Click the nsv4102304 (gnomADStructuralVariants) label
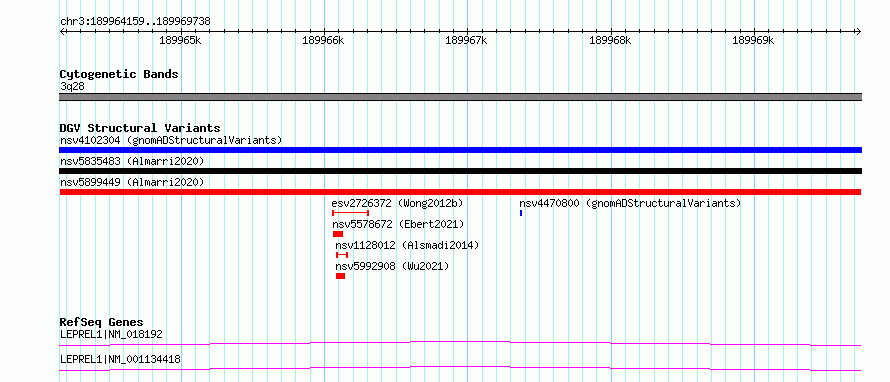This screenshot has height=382, width=890. (171, 140)
